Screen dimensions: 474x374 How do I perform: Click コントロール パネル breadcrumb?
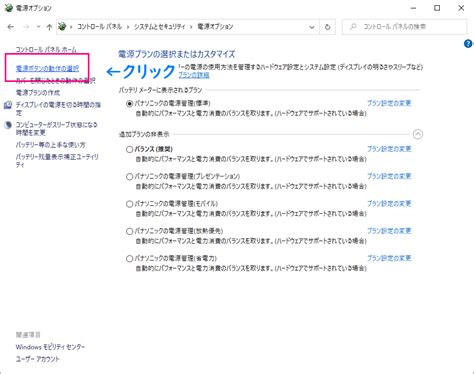click(x=100, y=27)
